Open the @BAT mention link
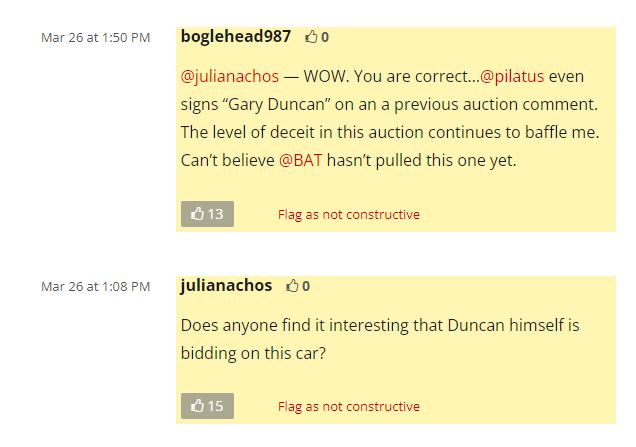636x447 pixels. [300, 160]
